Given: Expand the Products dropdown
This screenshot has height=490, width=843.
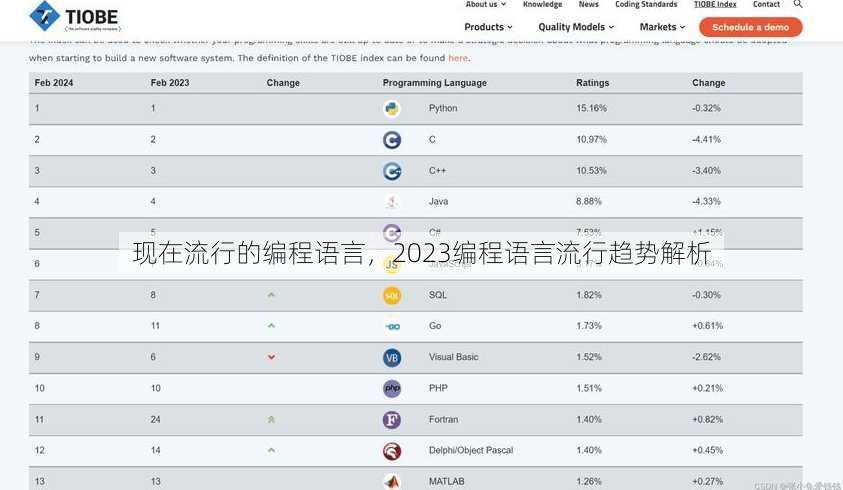Looking at the screenshot, I should tap(488, 27).
